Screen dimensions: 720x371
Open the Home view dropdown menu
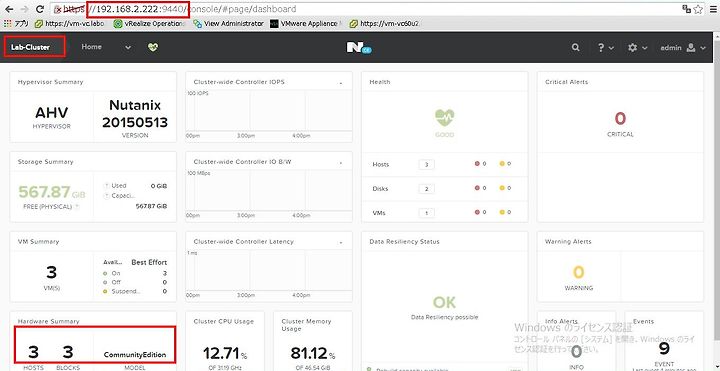point(106,47)
